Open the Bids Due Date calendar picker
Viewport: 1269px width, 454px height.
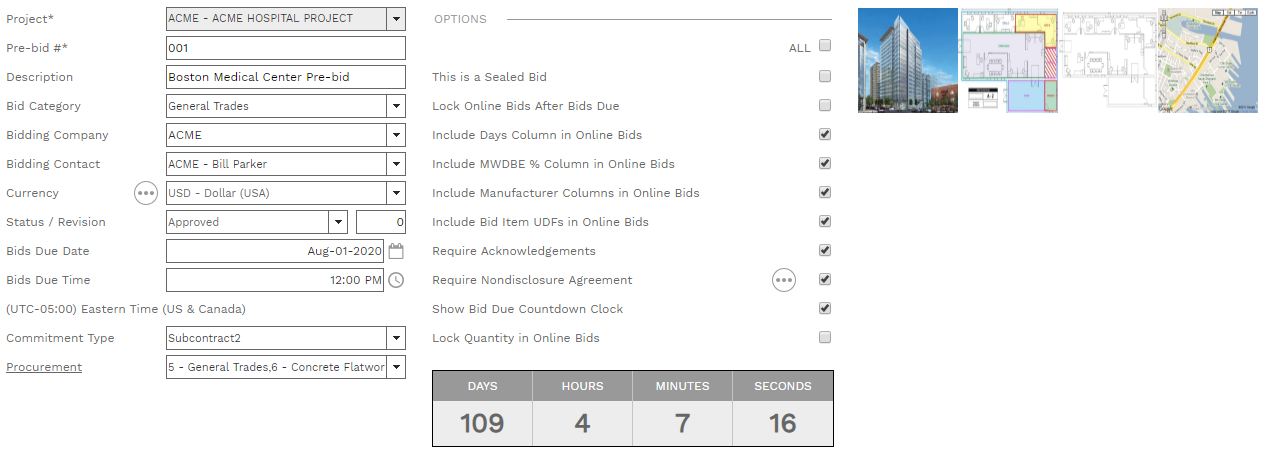[396, 251]
